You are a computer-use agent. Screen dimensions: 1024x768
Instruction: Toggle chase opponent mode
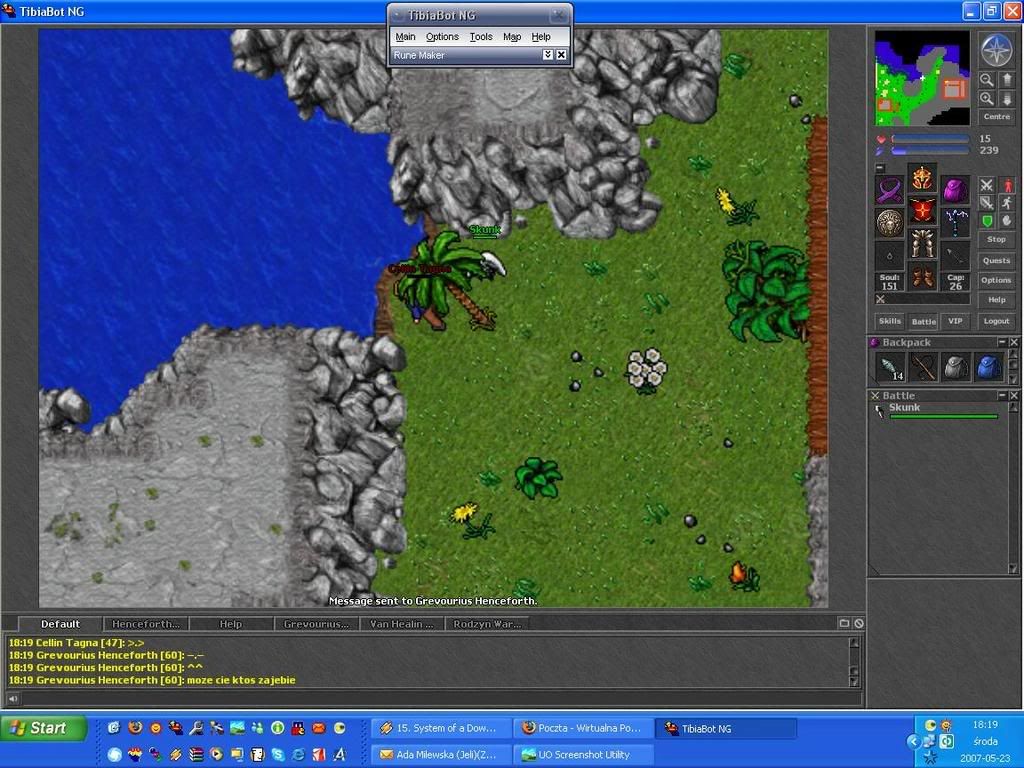pos(1007,203)
